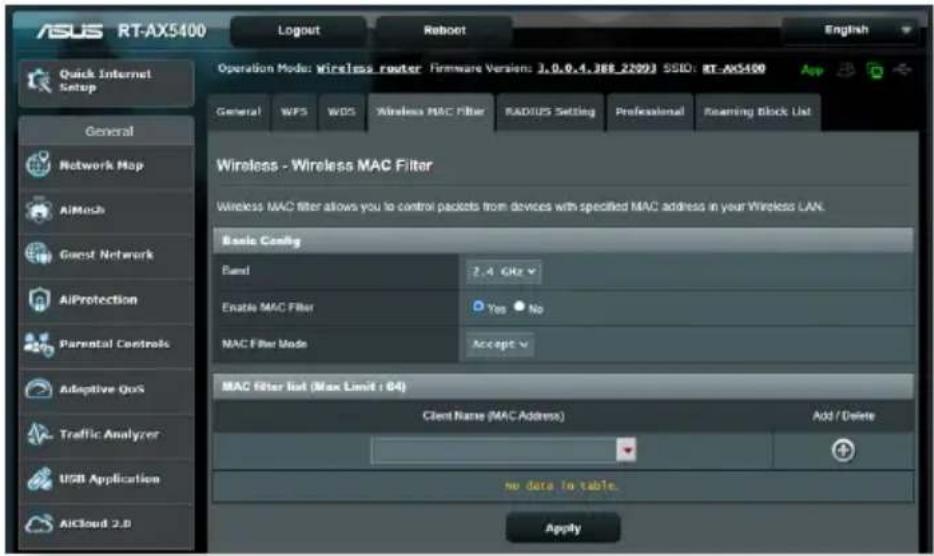Image resolution: width=934 pixels, height=556 pixels.
Task: Select Yes for Enable MAC Filter
Action: [478, 306]
